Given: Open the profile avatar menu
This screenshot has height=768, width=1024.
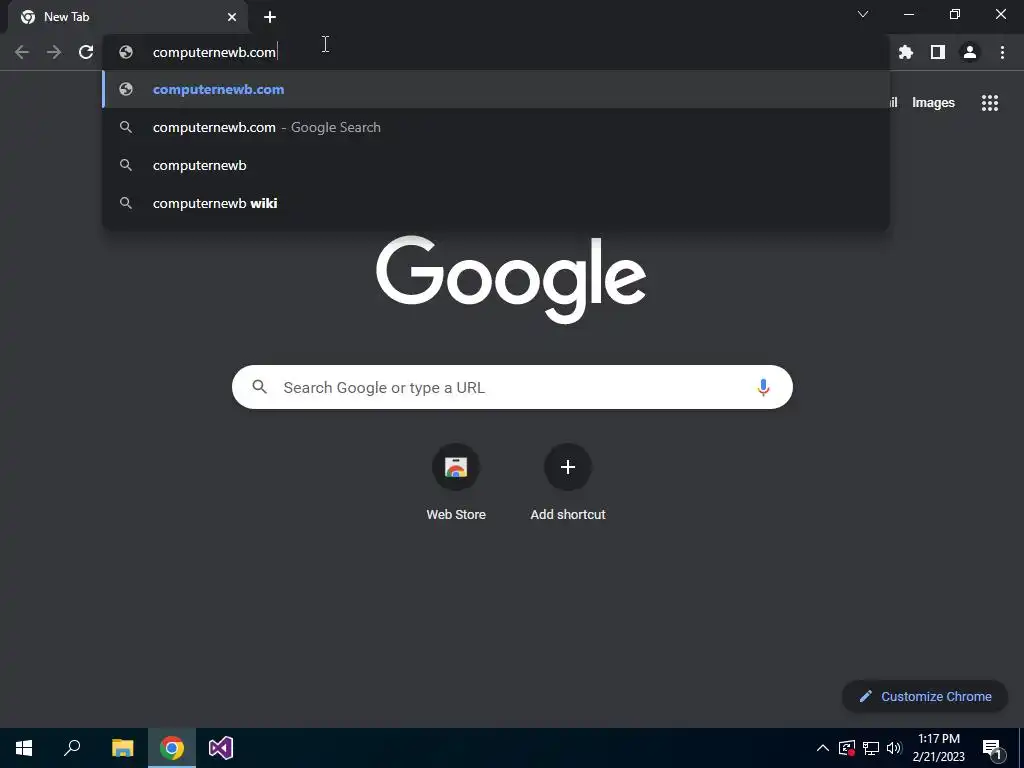Looking at the screenshot, I should (x=970, y=52).
